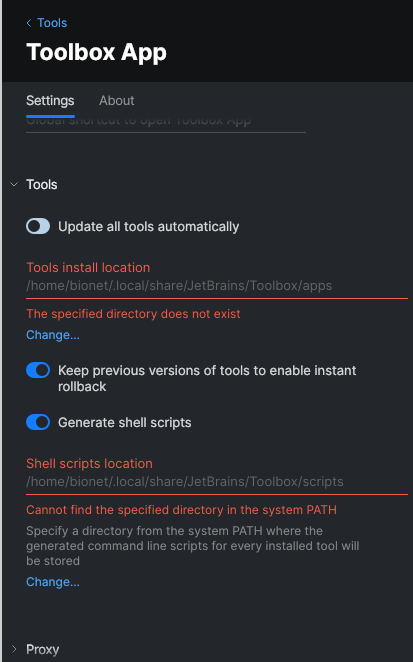
Task: Expand the Proxy section chevron
Action: pos(14,649)
